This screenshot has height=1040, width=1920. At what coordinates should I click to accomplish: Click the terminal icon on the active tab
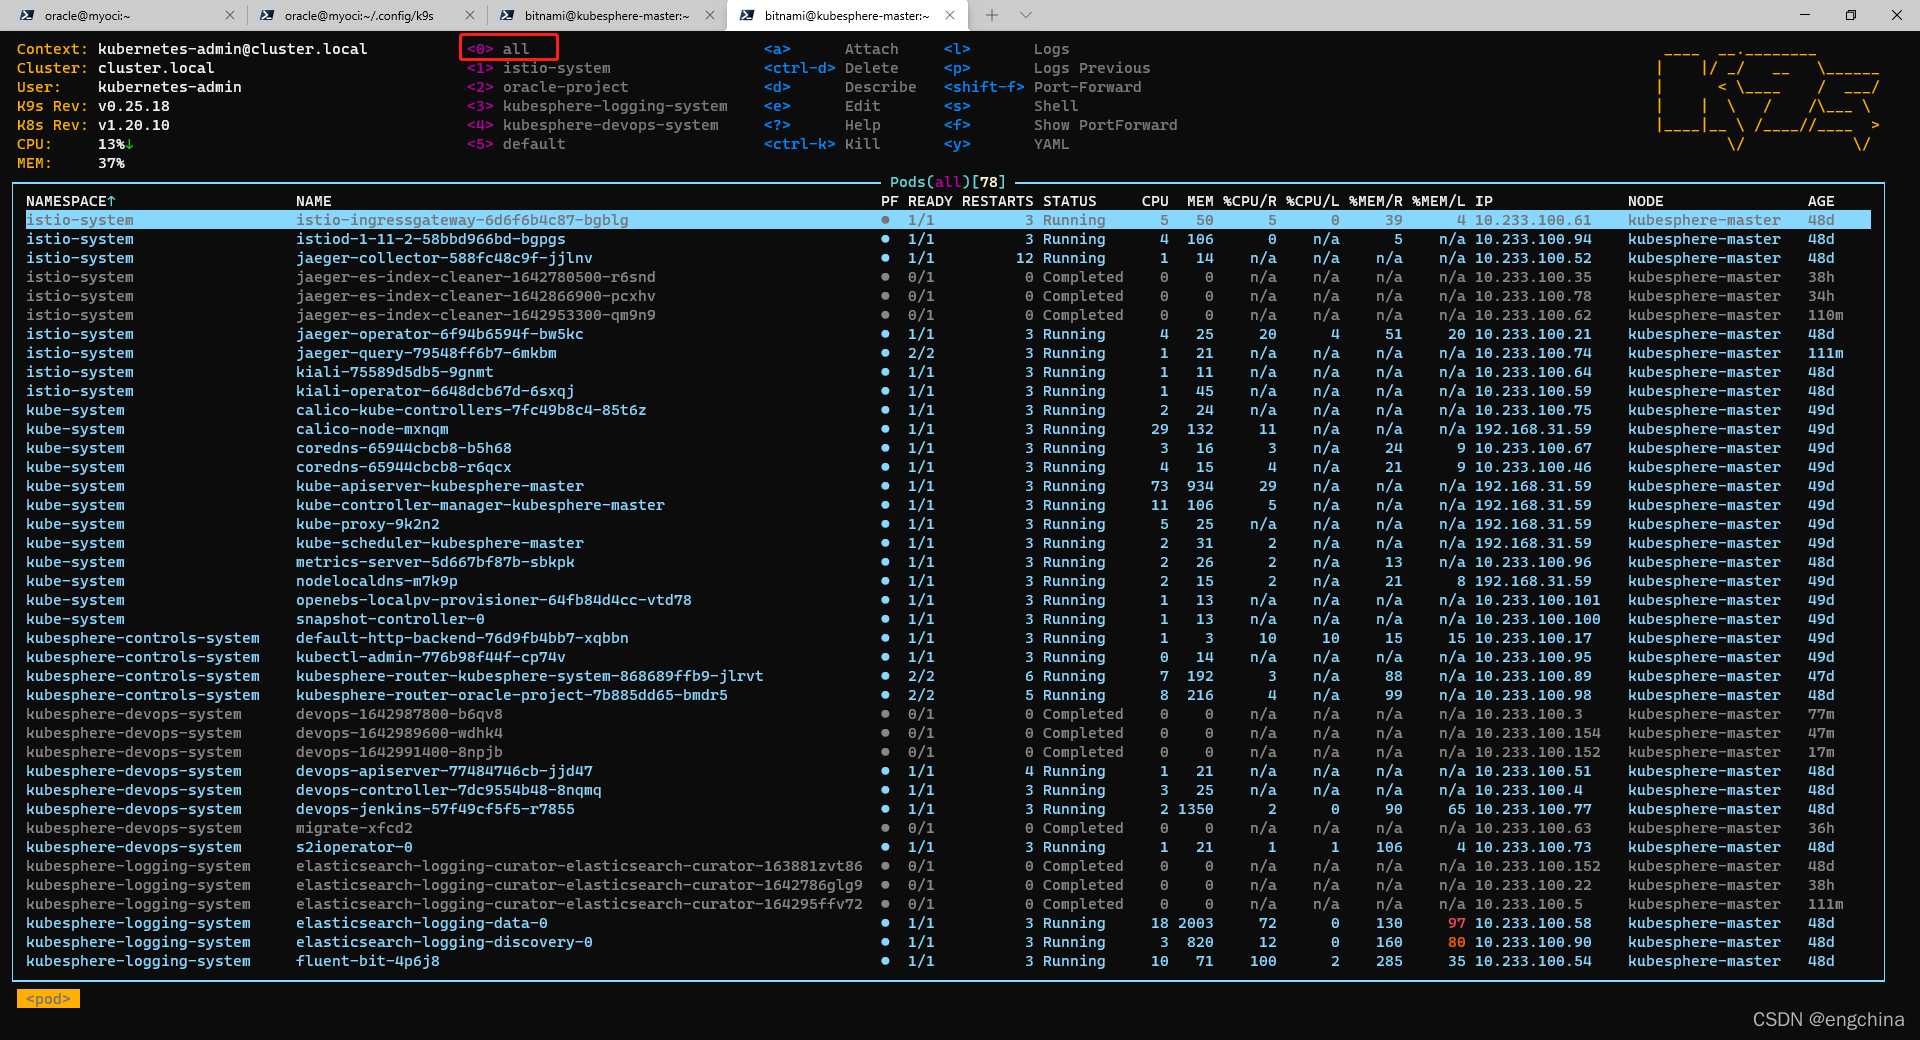pos(747,15)
